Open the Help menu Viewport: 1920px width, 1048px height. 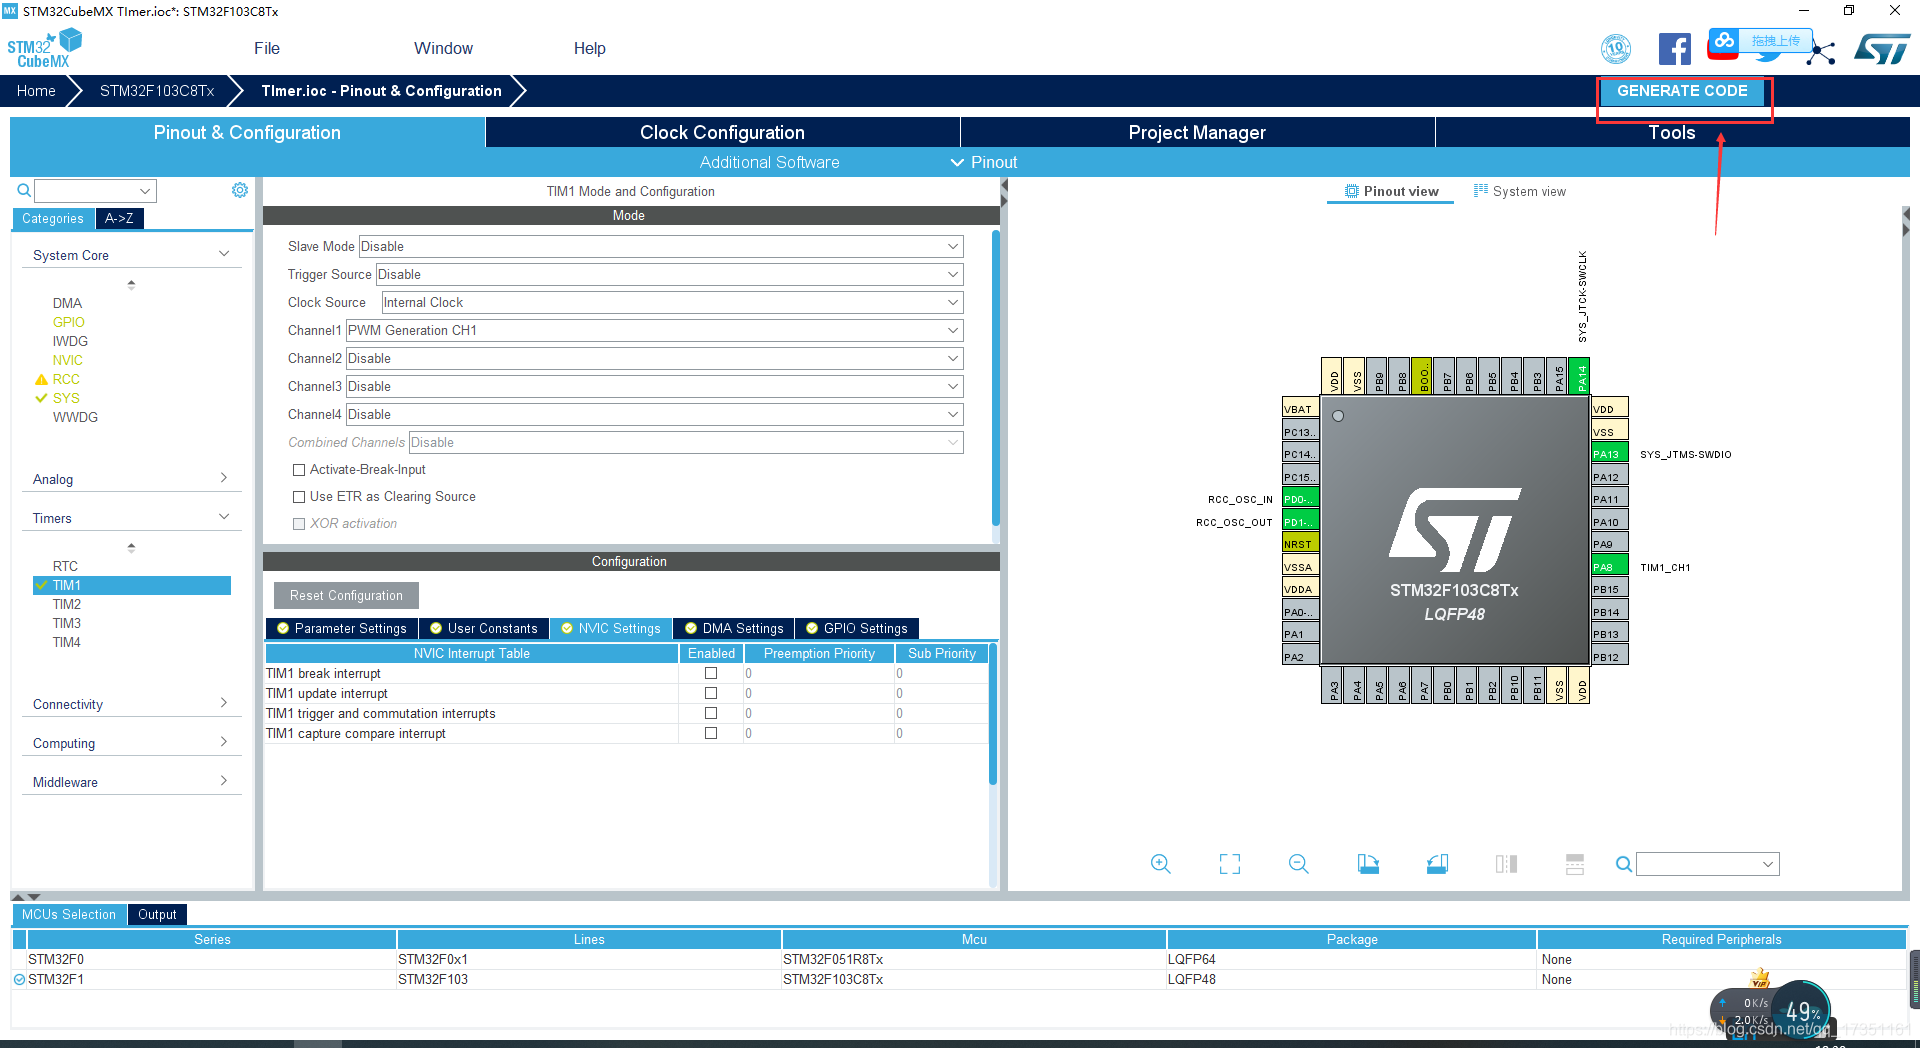click(589, 48)
